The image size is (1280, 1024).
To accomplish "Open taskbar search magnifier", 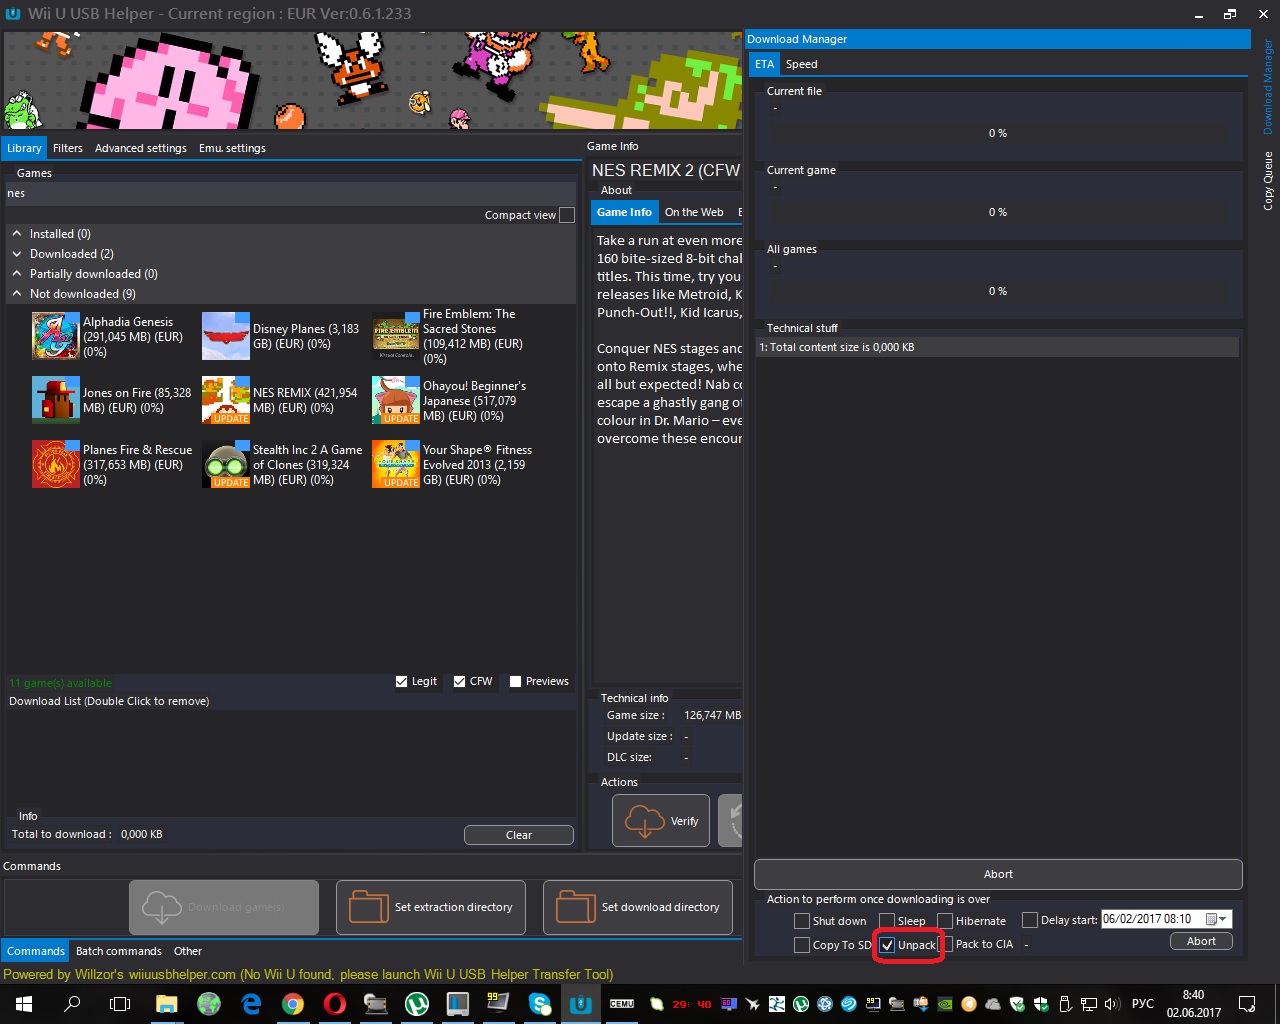I will pyautogui.click(x=72, y=1004).
